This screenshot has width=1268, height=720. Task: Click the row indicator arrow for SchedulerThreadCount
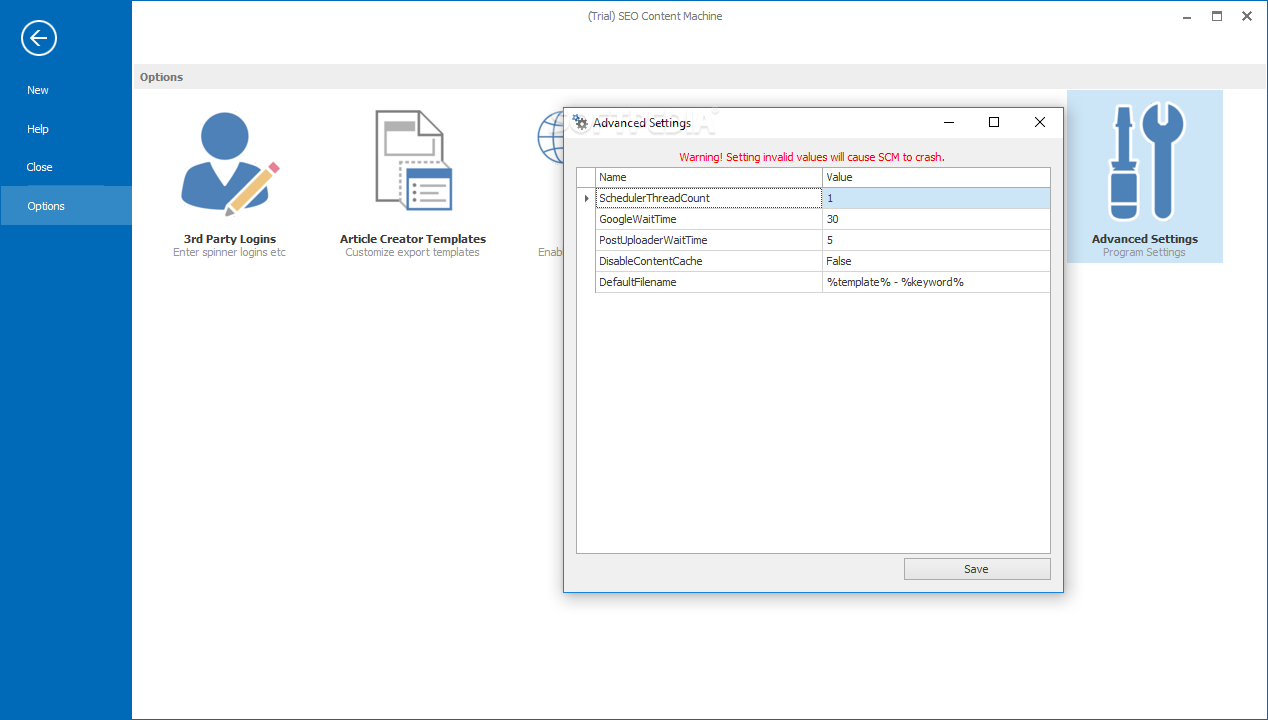coord(586,198)
